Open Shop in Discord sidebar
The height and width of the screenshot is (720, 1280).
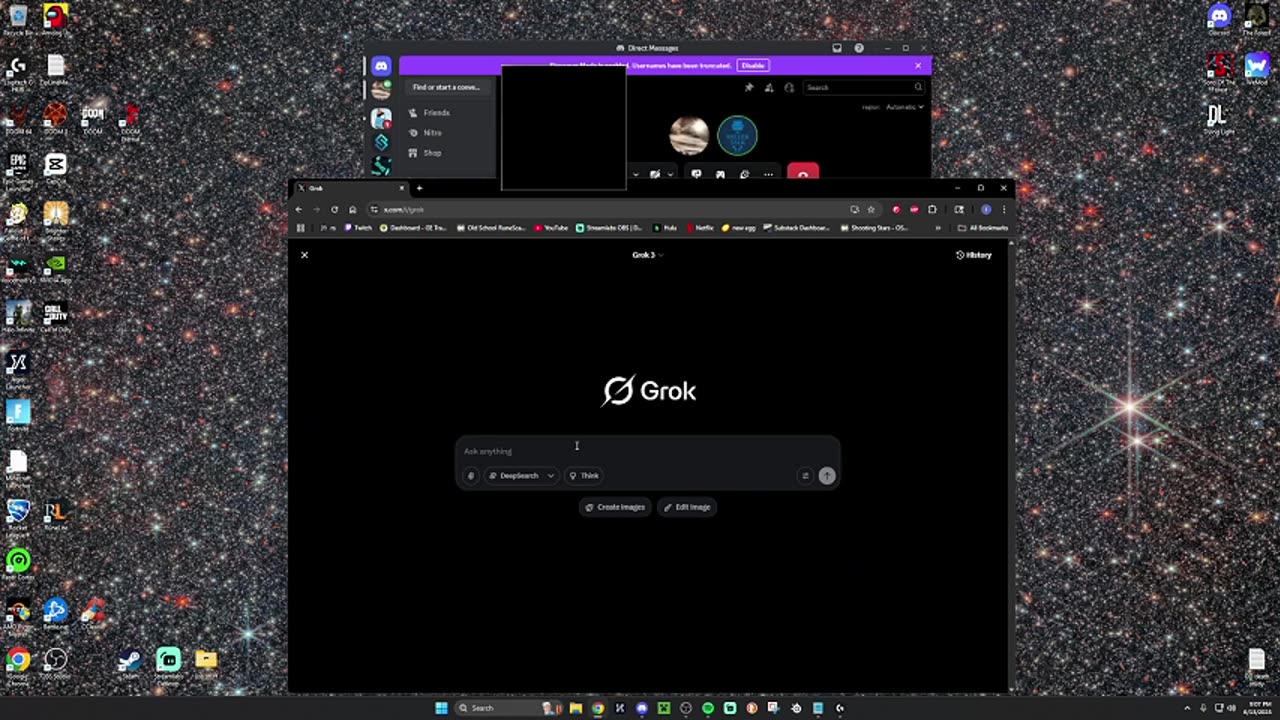click(x=431, y=153)
